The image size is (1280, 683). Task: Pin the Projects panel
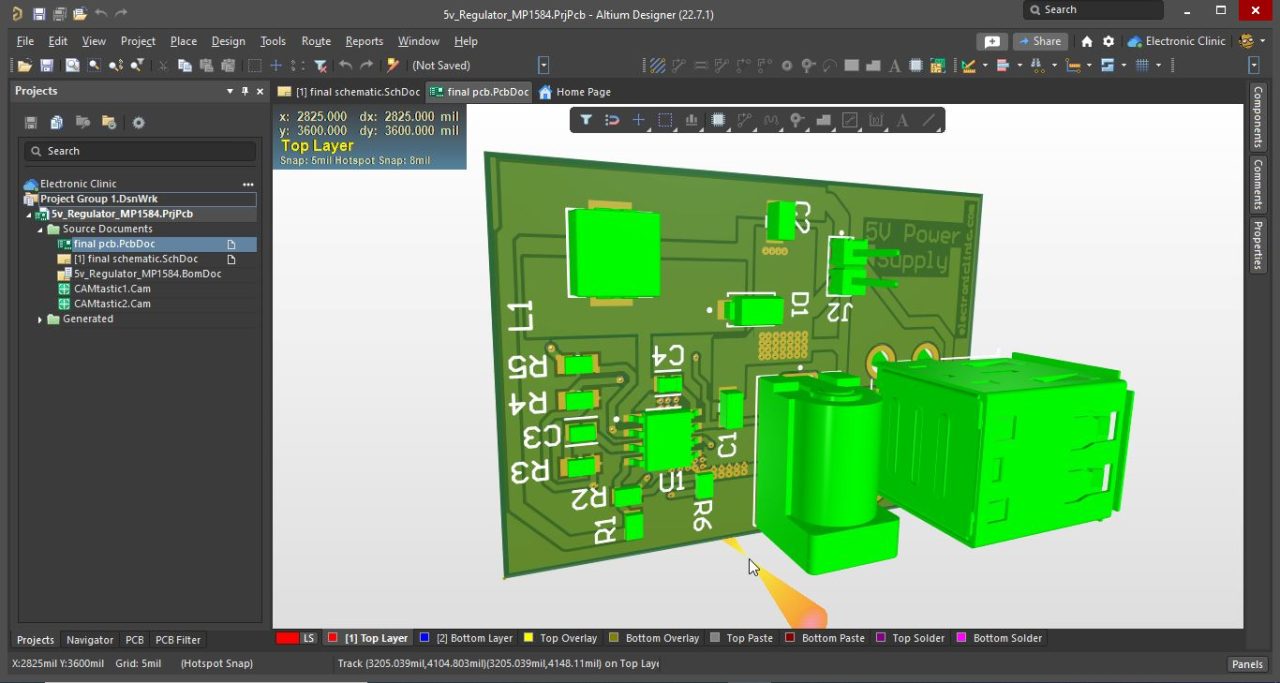click(245, 91)
